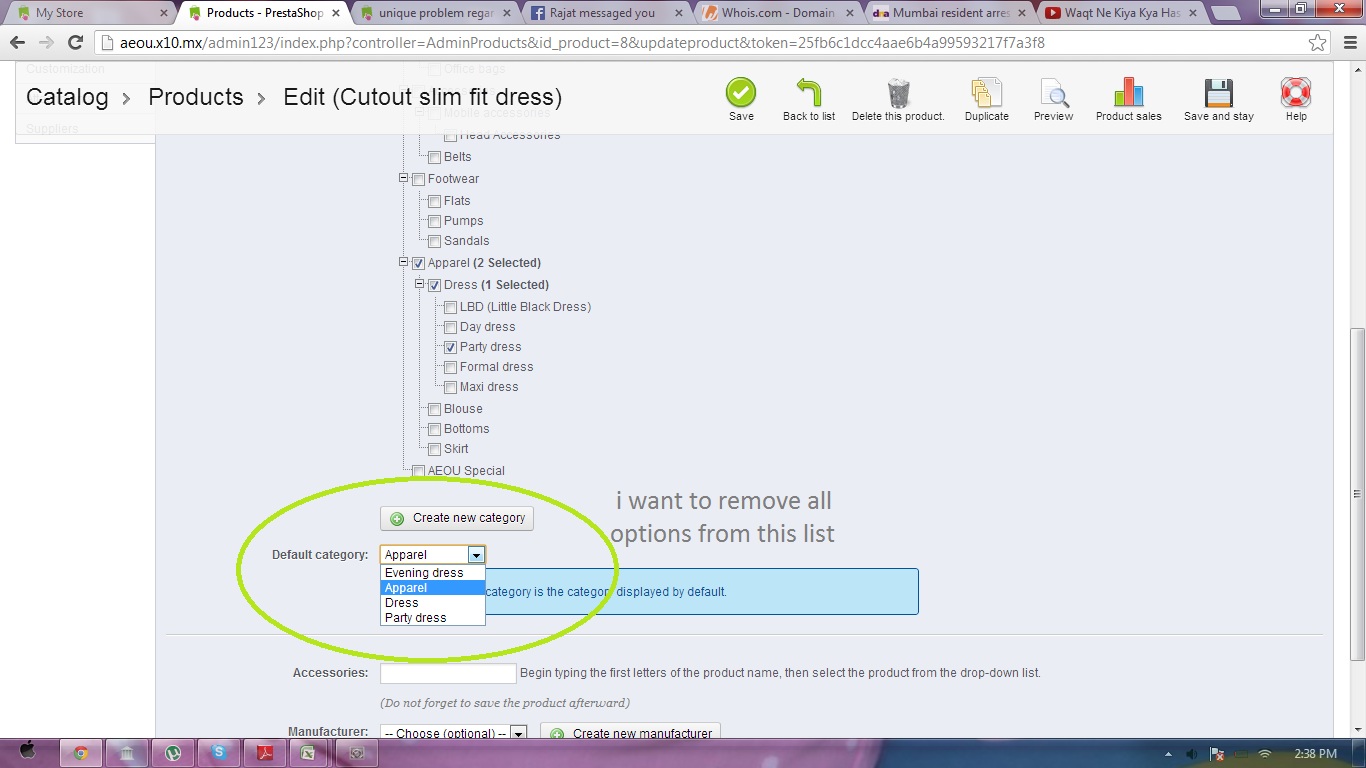Click the Duplicate product icon
This screenshot has height=768, width=1366.
(x=987, y=93)
